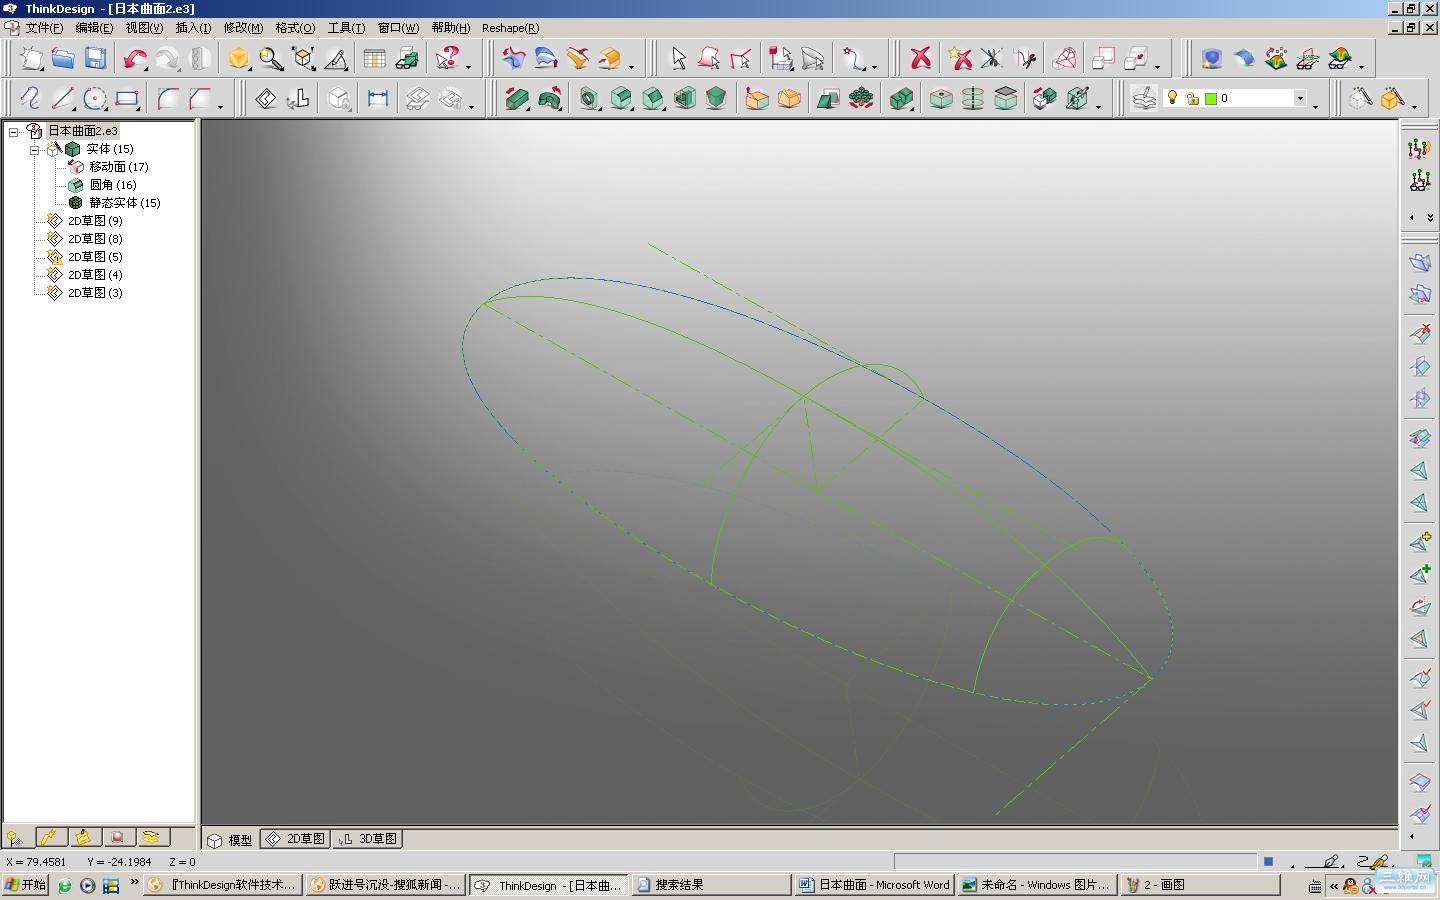Open 搜索结果 taskbar window
This screenshot has width=1440, height=900.
pyautogui.click(x=711, y=885)
